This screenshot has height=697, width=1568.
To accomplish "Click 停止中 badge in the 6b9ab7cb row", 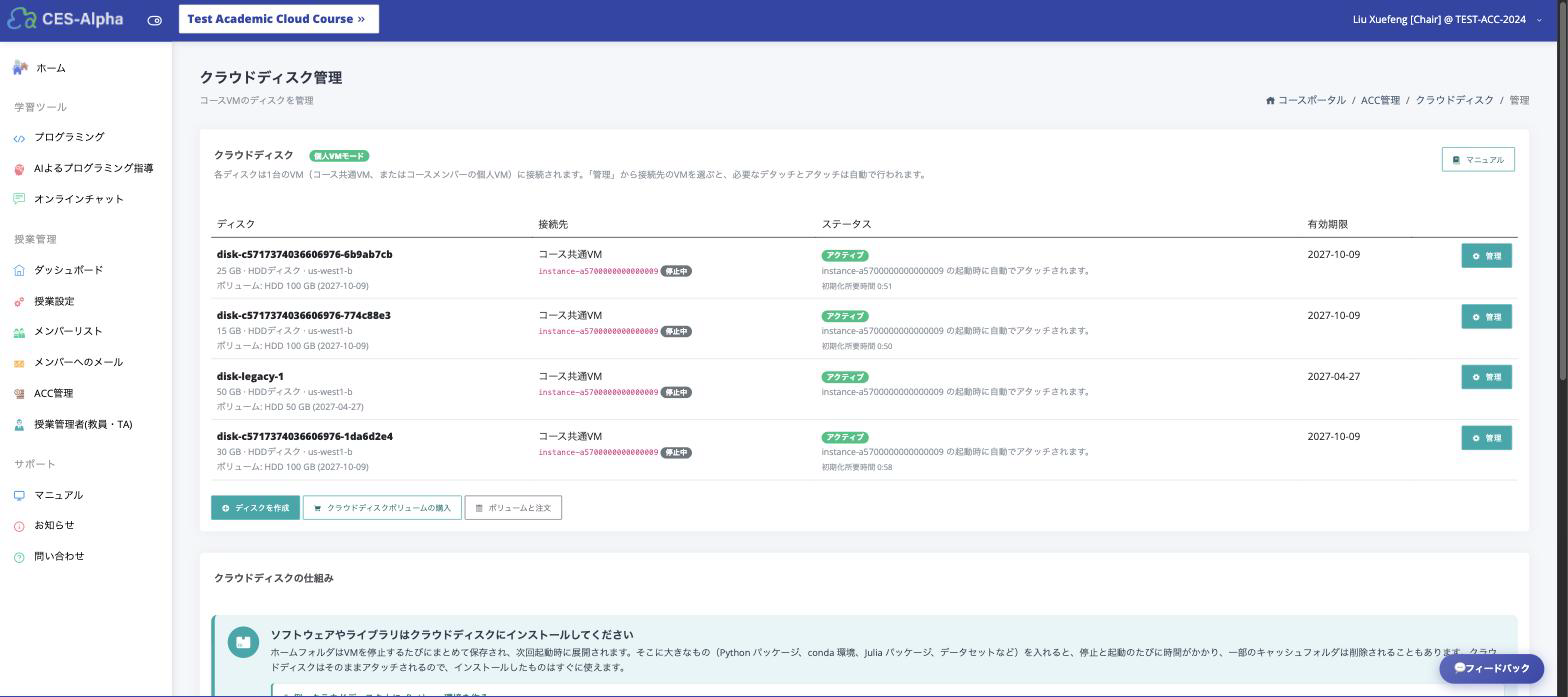I will (x=676, y=271).
